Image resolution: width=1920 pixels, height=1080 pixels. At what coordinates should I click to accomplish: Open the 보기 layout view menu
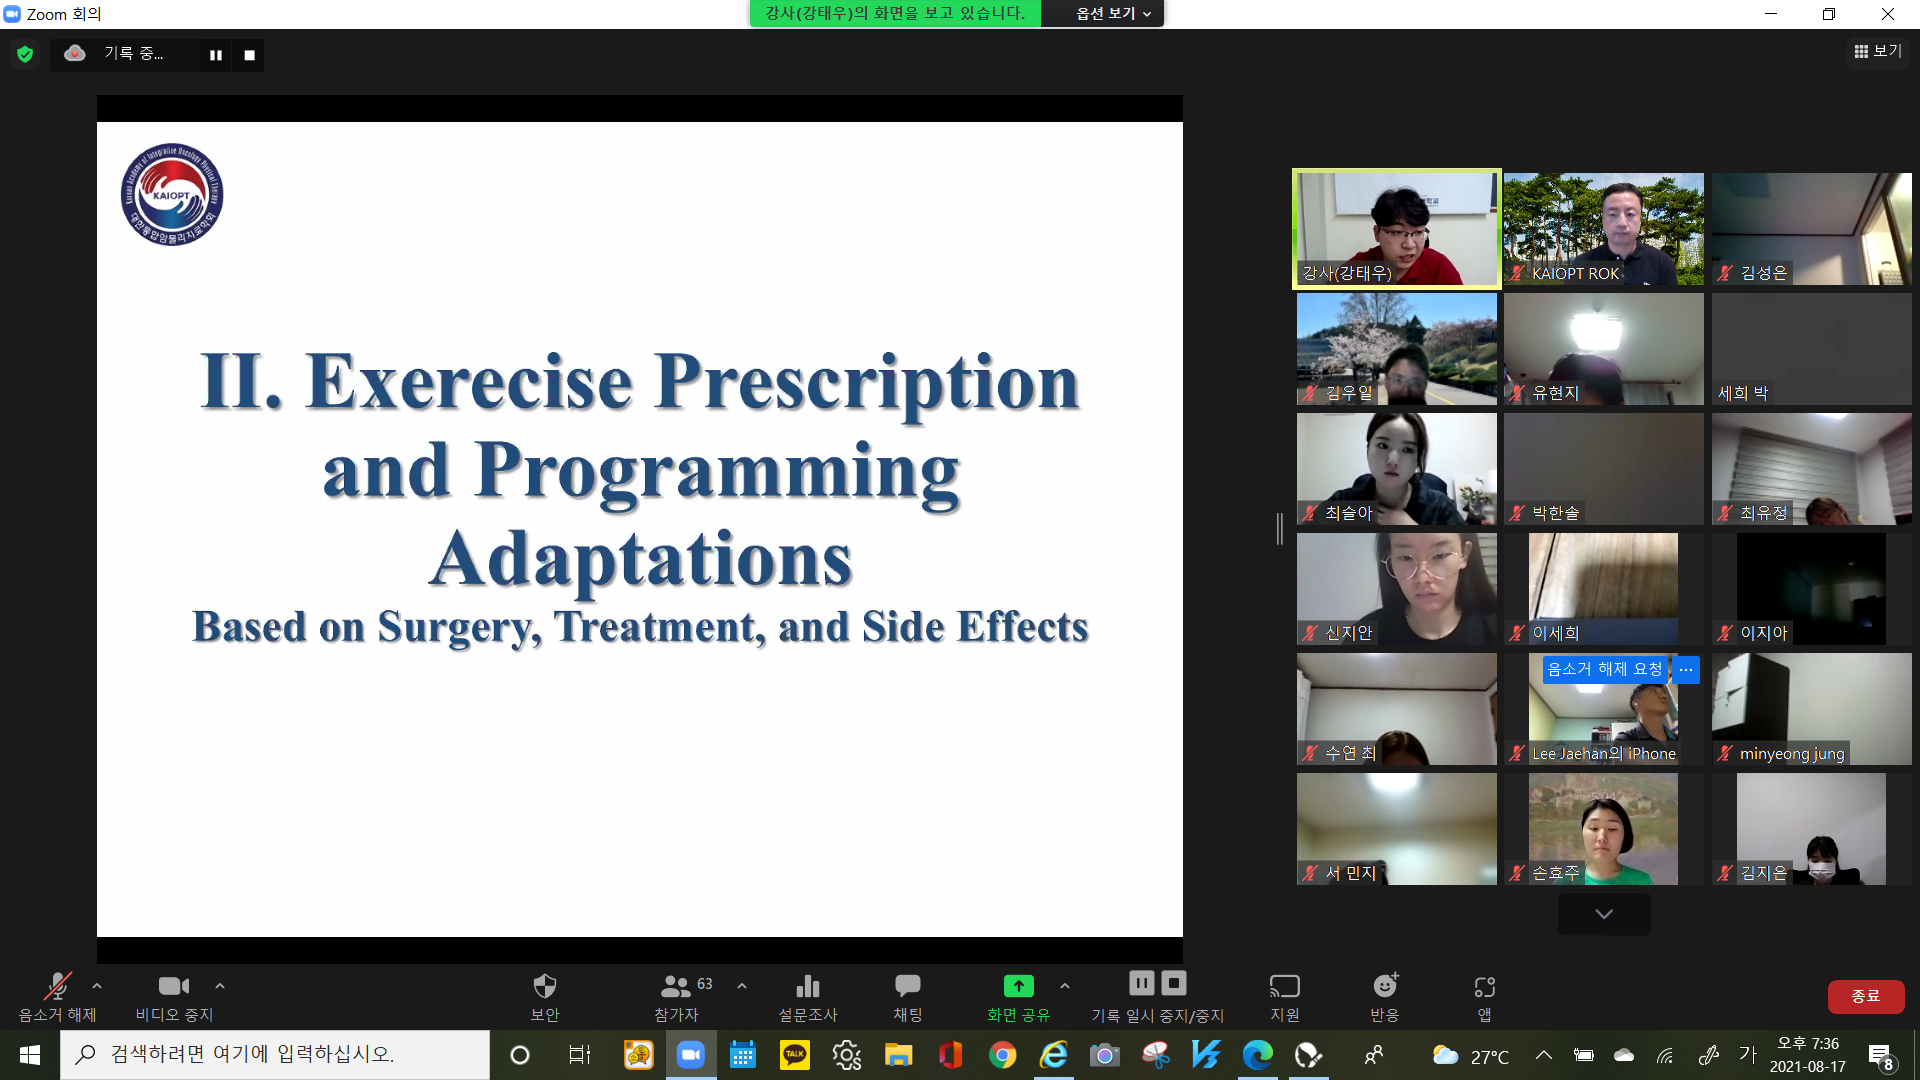tap(1878, 51)
